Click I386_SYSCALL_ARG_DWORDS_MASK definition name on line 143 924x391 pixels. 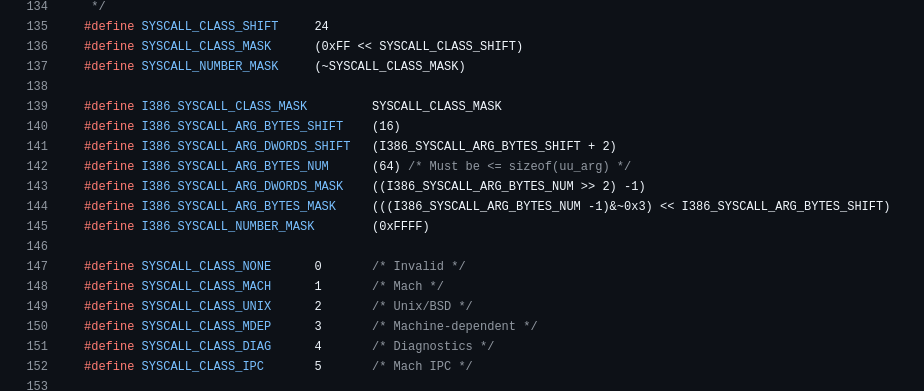click(242, 187)
